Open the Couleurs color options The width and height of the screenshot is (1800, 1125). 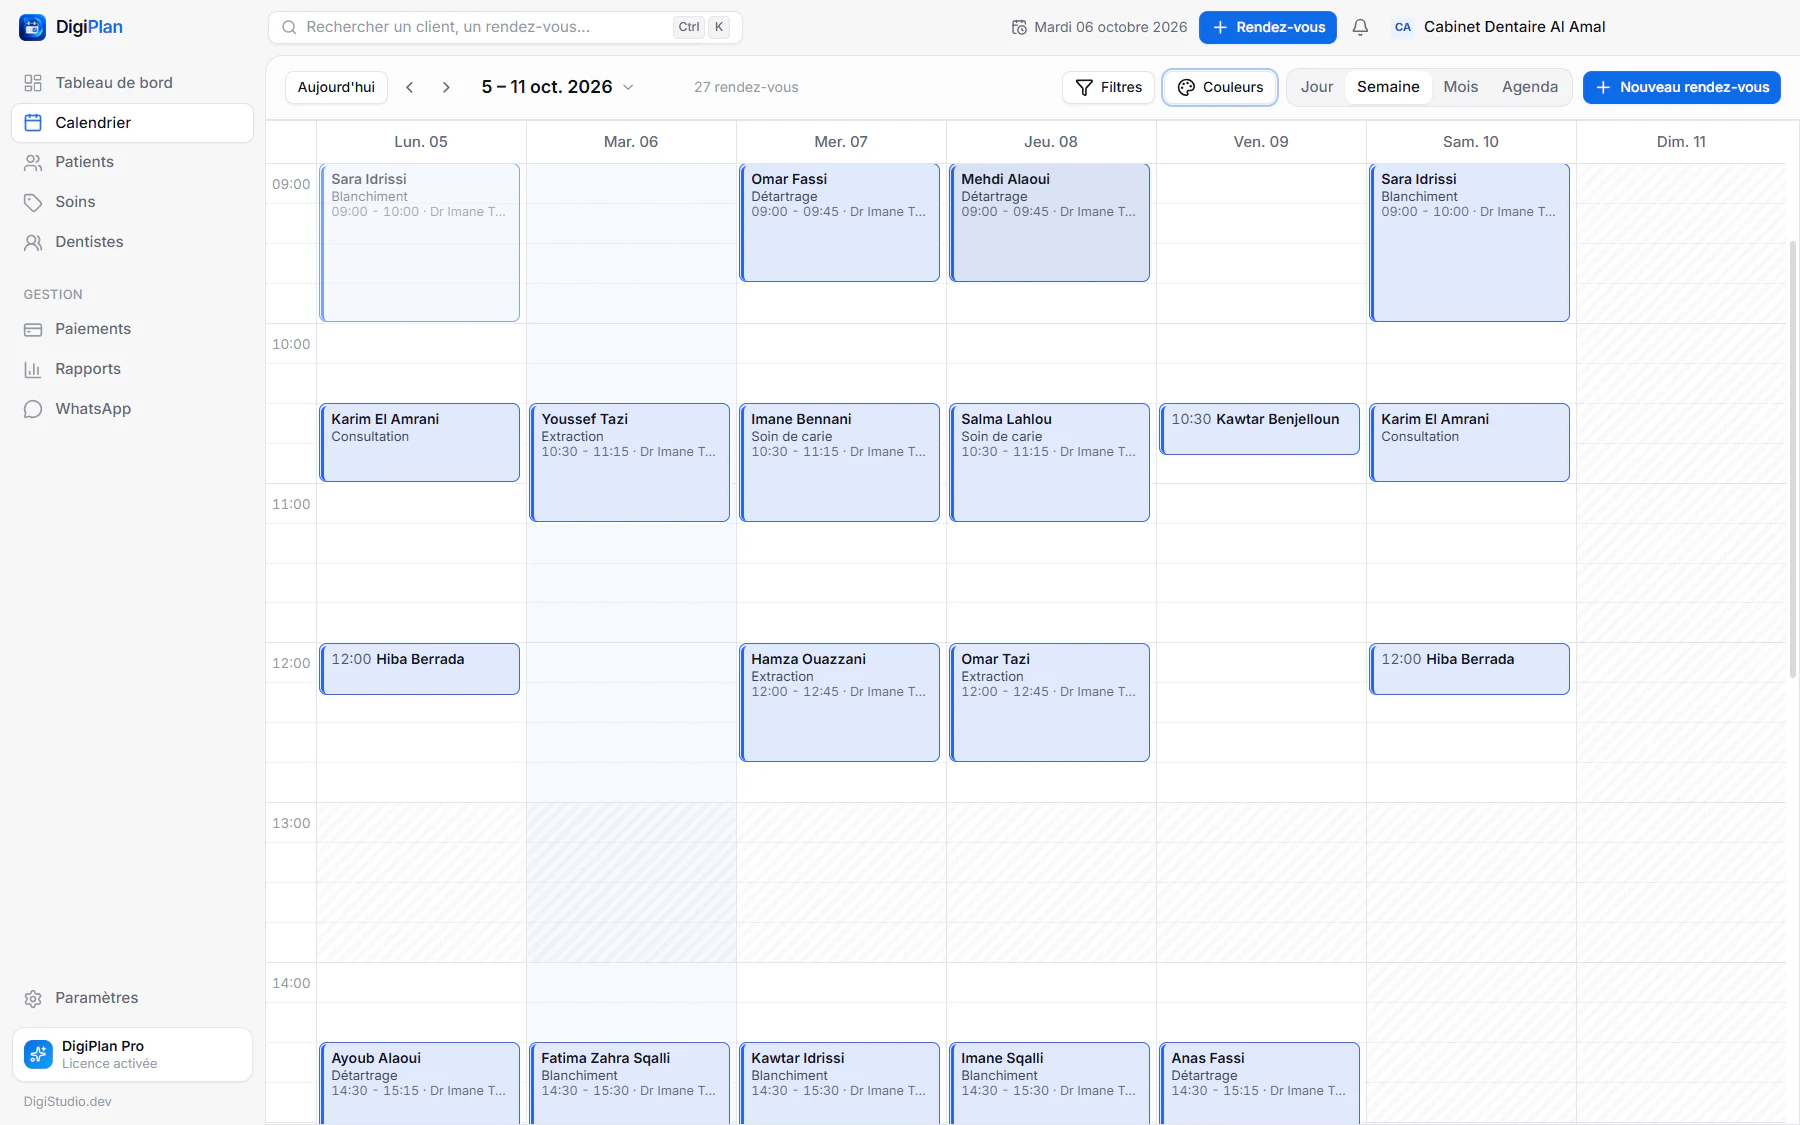[x=1220, y=87]
